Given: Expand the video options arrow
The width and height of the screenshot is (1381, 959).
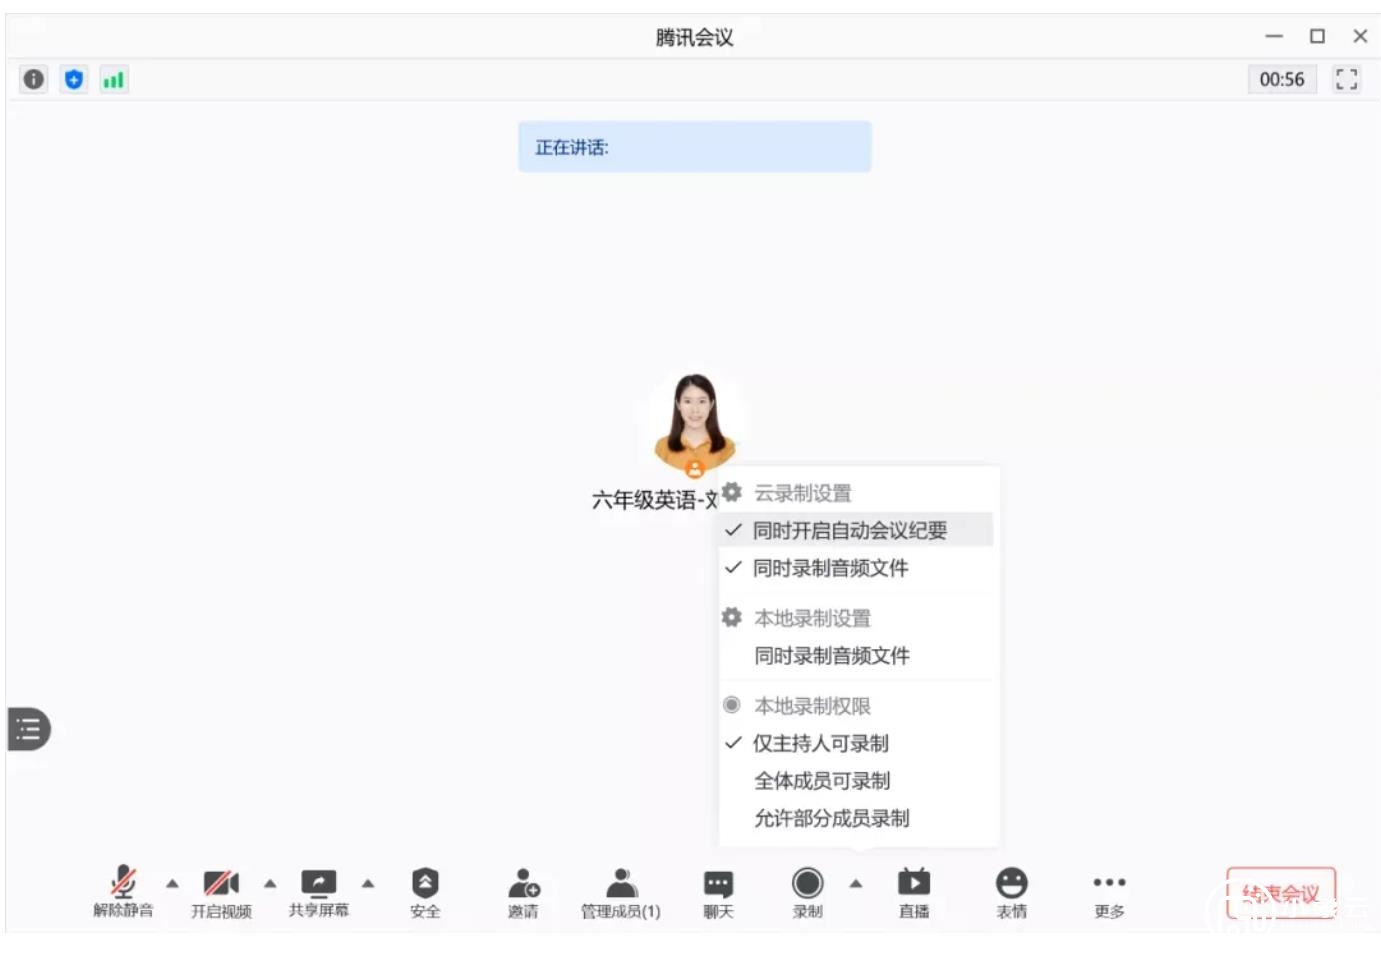Looking at the screenshot, I should tap(270, 883).
